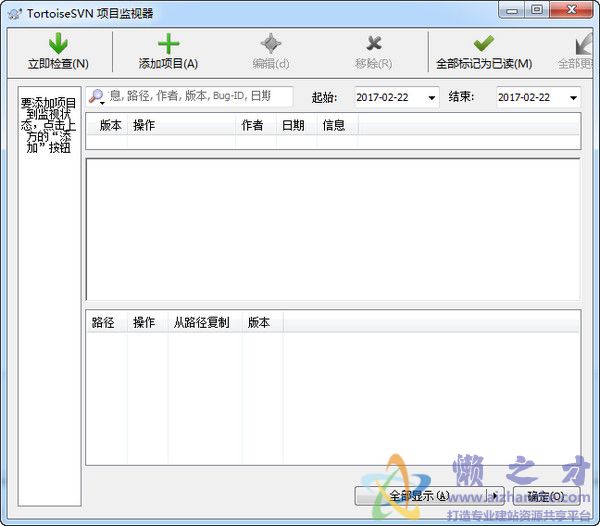Viewport: 600px width, 526px height.
Task: Click the 全部显示(A) button
Action: pyautogui.click(x=421, y=496)
